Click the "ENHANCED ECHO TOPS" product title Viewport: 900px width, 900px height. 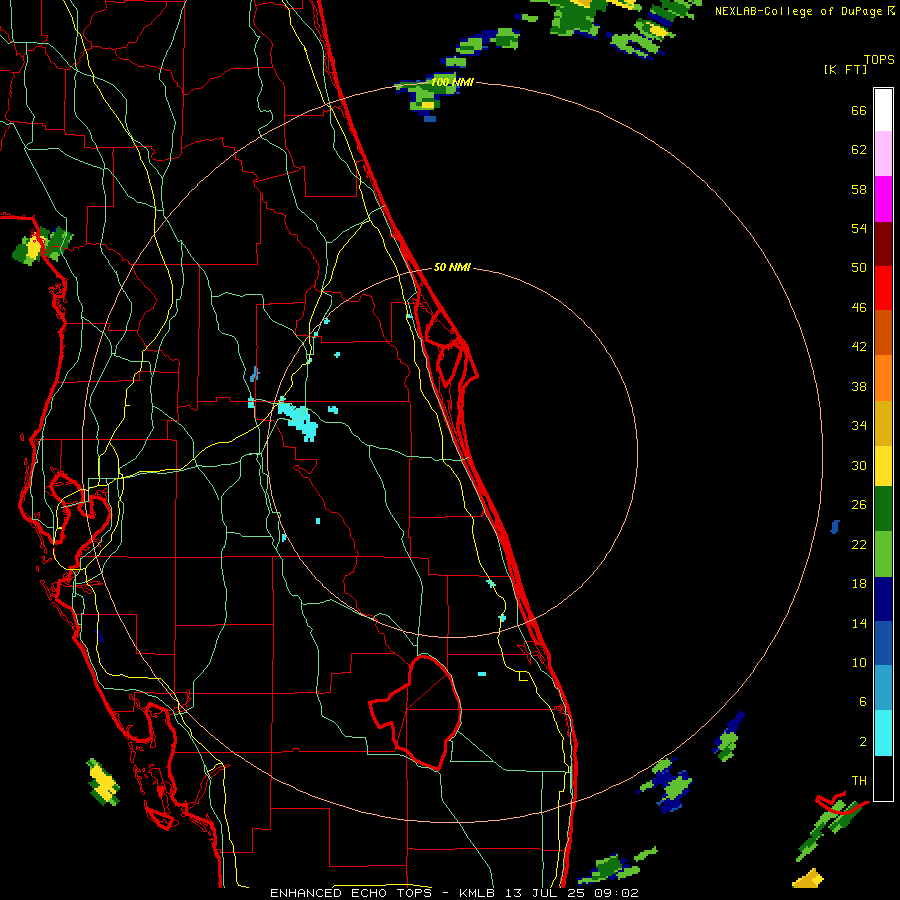click(x=351, y=893)
